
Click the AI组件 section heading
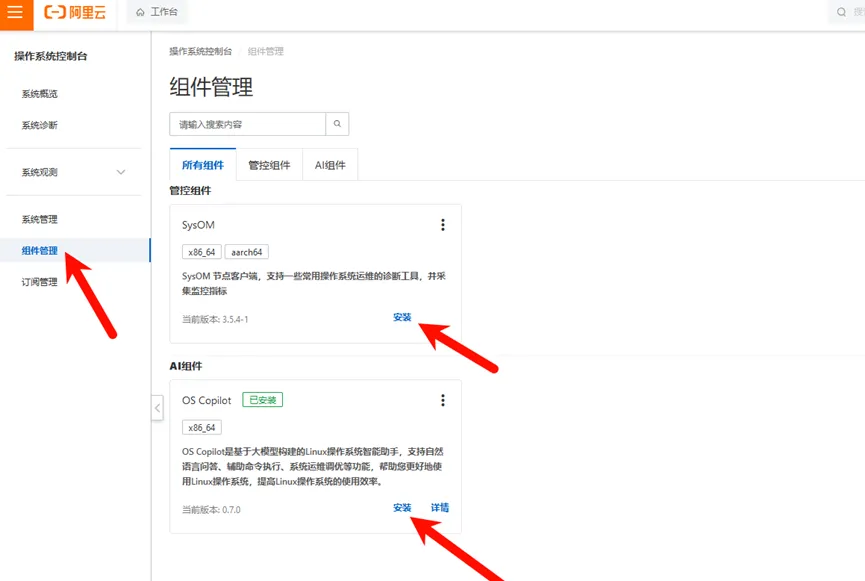(x=186, y=366)
